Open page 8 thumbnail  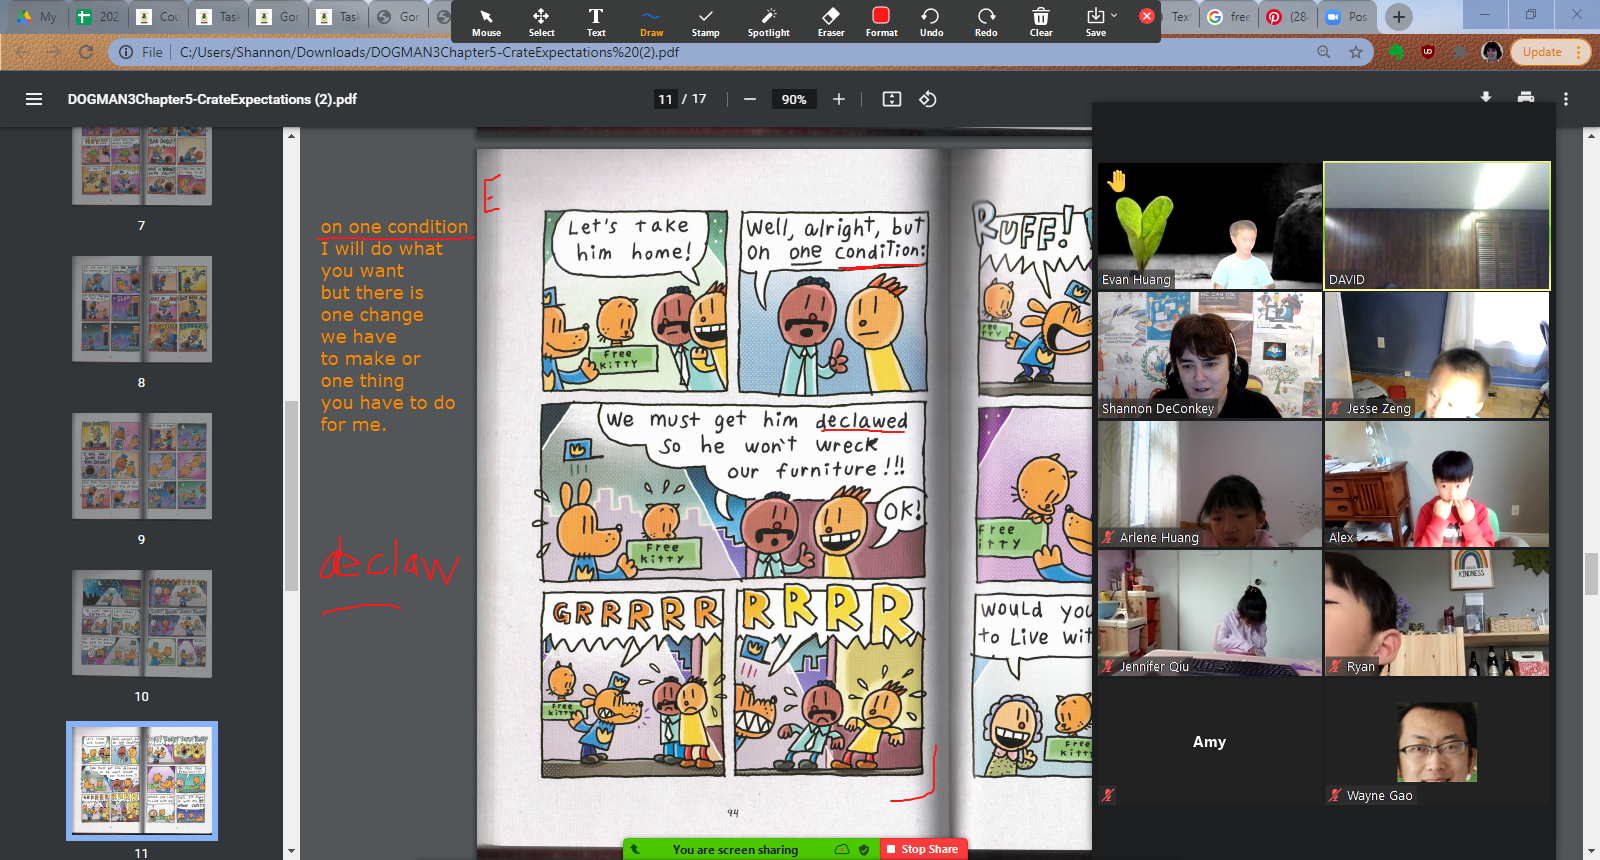142,309
